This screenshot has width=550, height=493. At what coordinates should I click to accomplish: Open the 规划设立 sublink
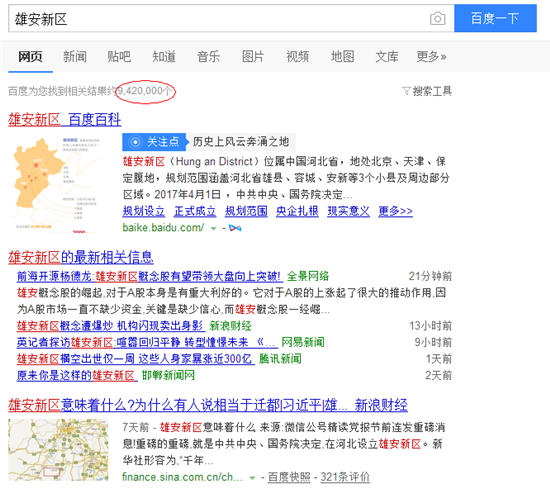143,211
